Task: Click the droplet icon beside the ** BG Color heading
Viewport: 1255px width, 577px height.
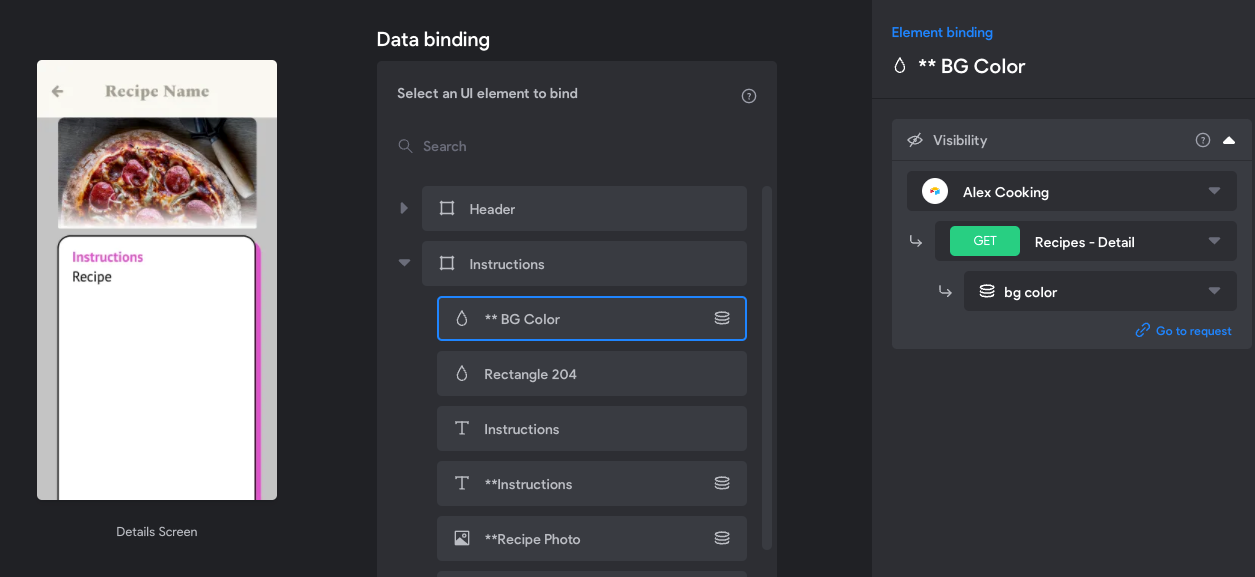Action: coord(899,66)
